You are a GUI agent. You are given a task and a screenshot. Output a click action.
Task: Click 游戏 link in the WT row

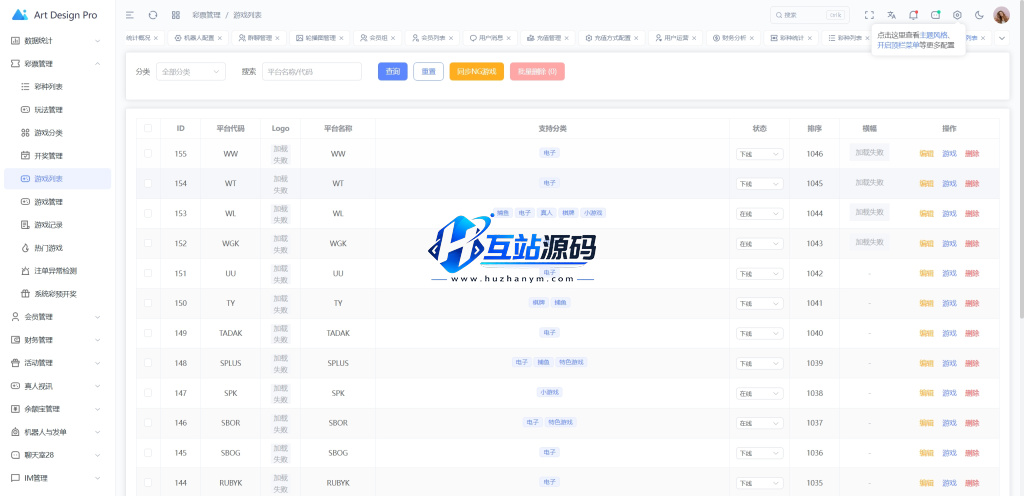tap(949, 183)
